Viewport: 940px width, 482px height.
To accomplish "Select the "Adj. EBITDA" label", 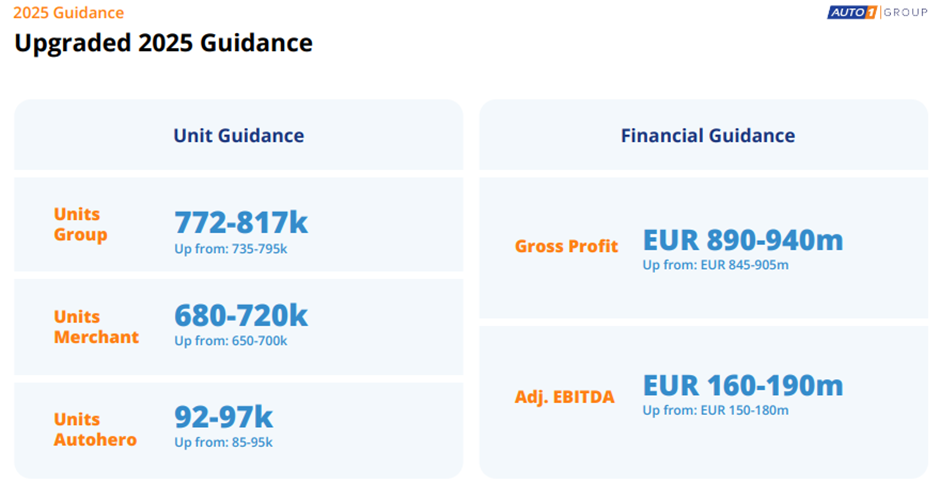I will click(x=564, y=397).
